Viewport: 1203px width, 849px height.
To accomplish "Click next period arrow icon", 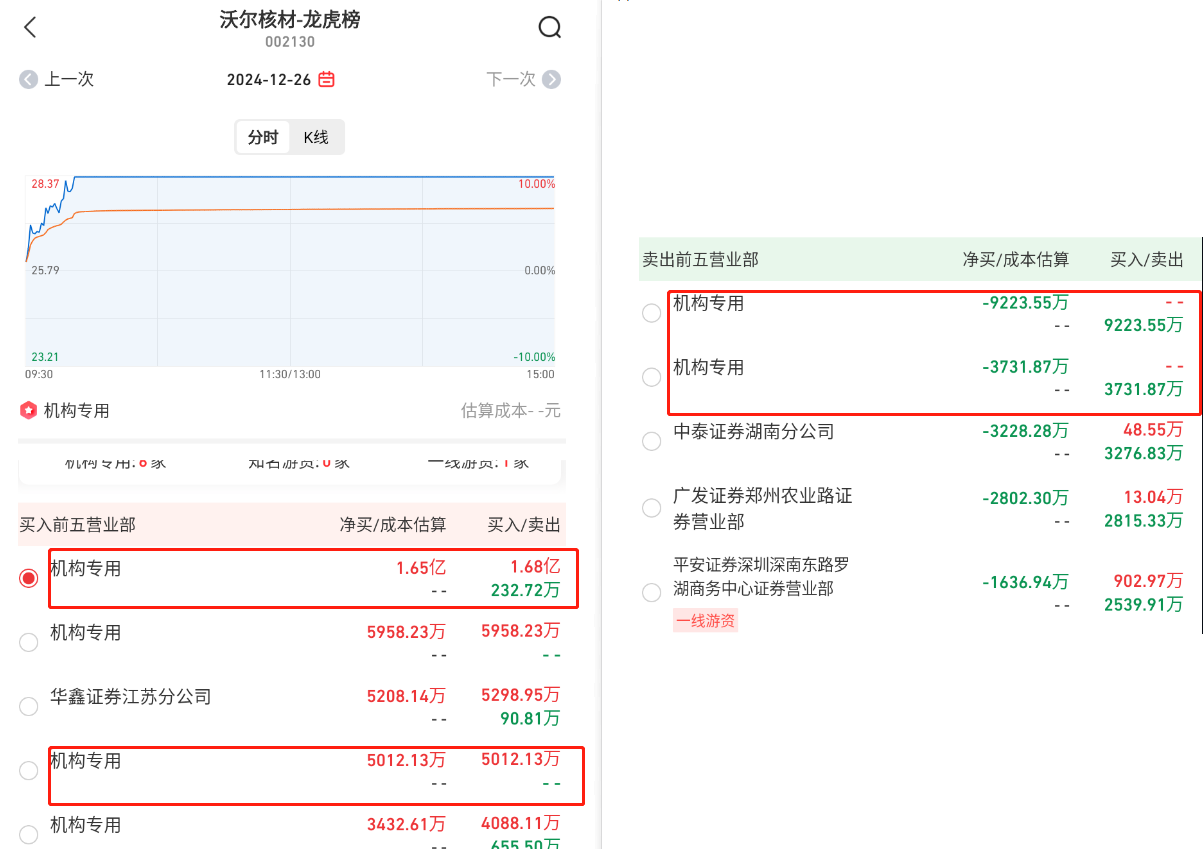I will coord(551,80).
